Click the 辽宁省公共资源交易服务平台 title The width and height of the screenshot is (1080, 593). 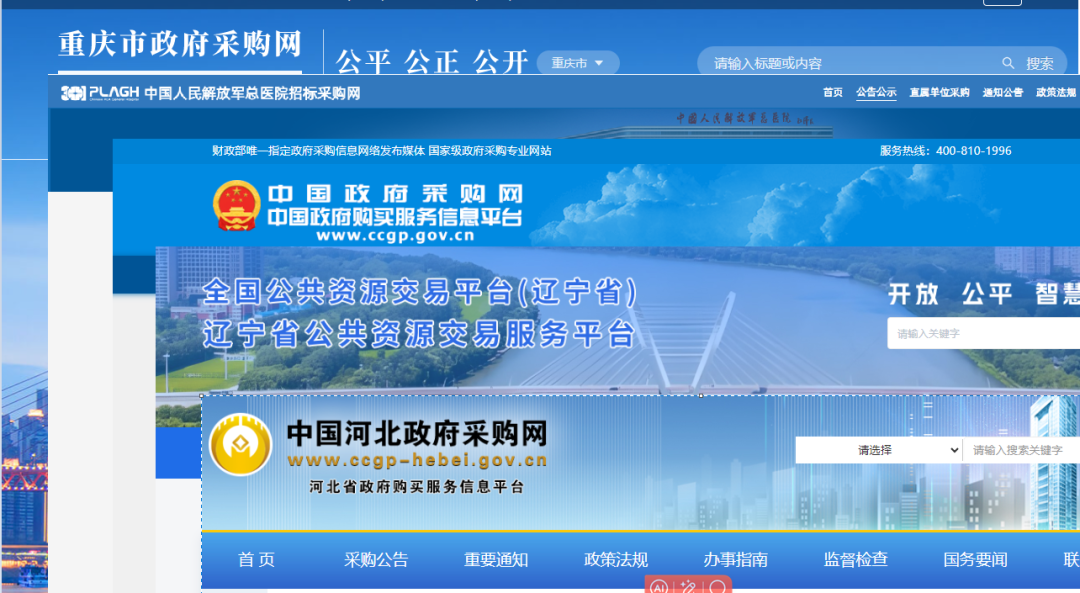[x=419, y=335]
